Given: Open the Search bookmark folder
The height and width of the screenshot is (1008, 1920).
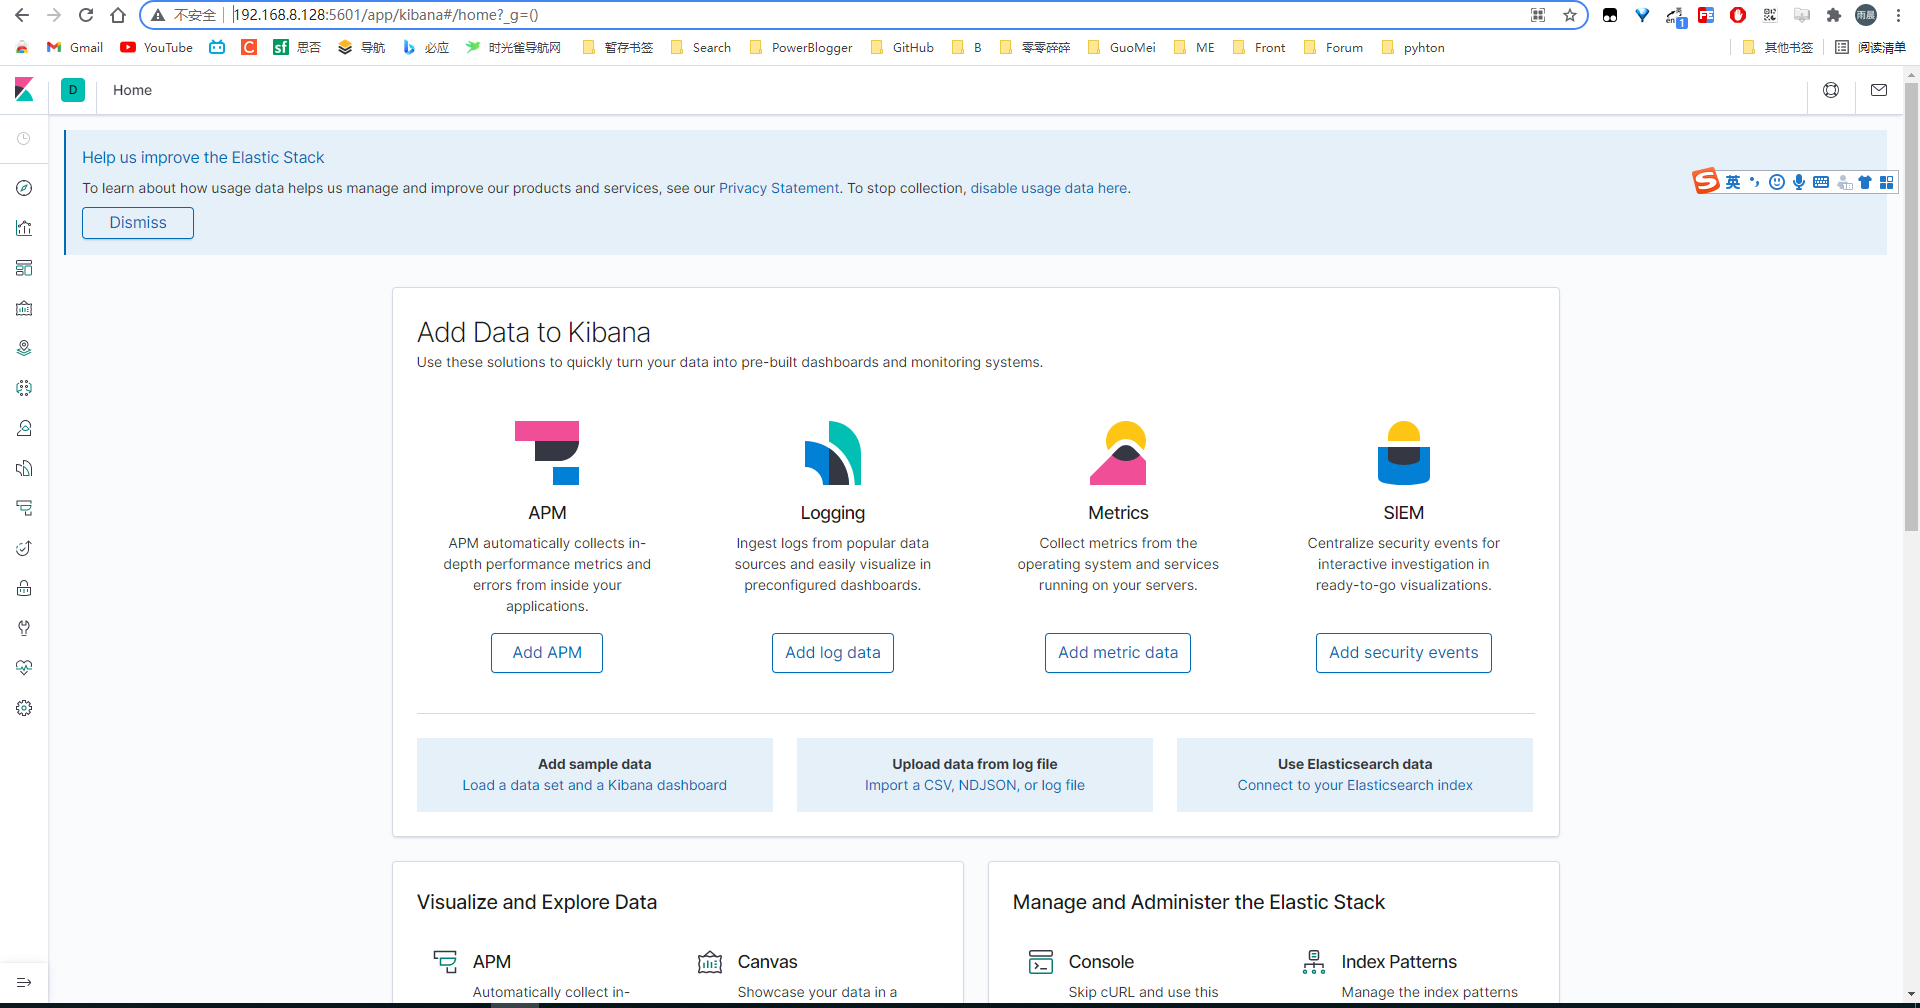Looking at the screenshot, I should coord(701,47).
